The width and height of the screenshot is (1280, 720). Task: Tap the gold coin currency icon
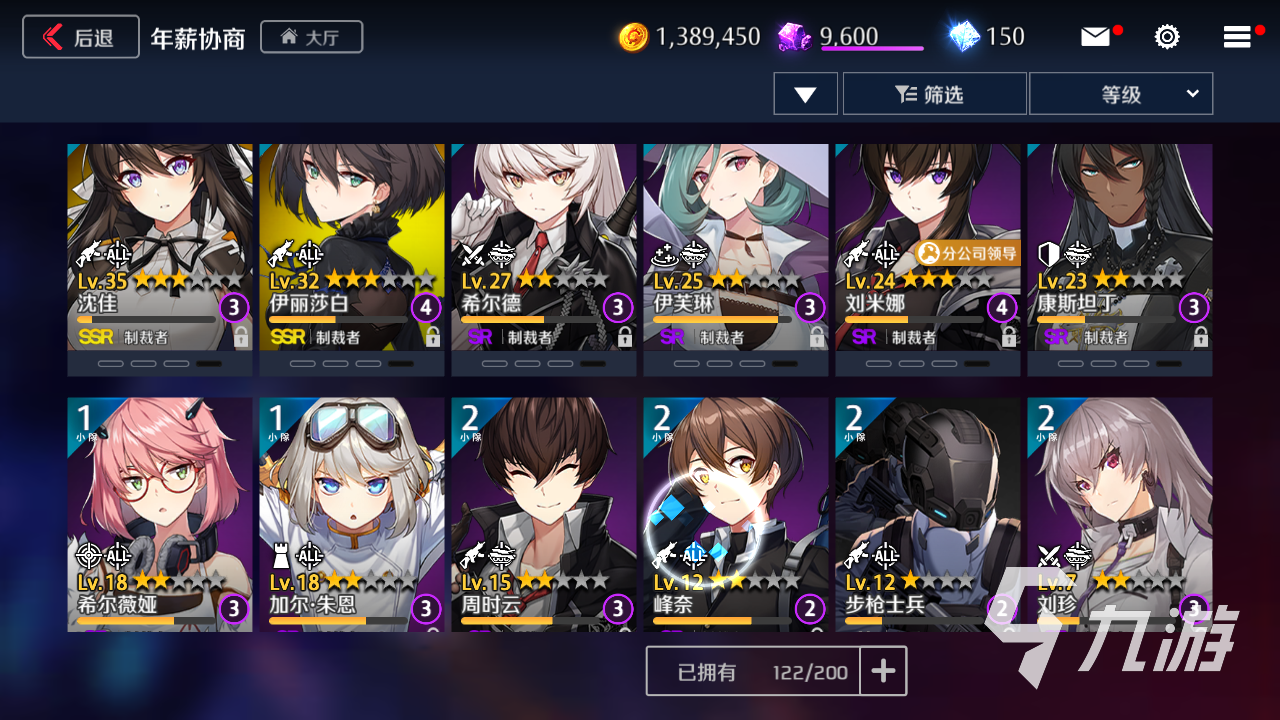tap(633, 37)
